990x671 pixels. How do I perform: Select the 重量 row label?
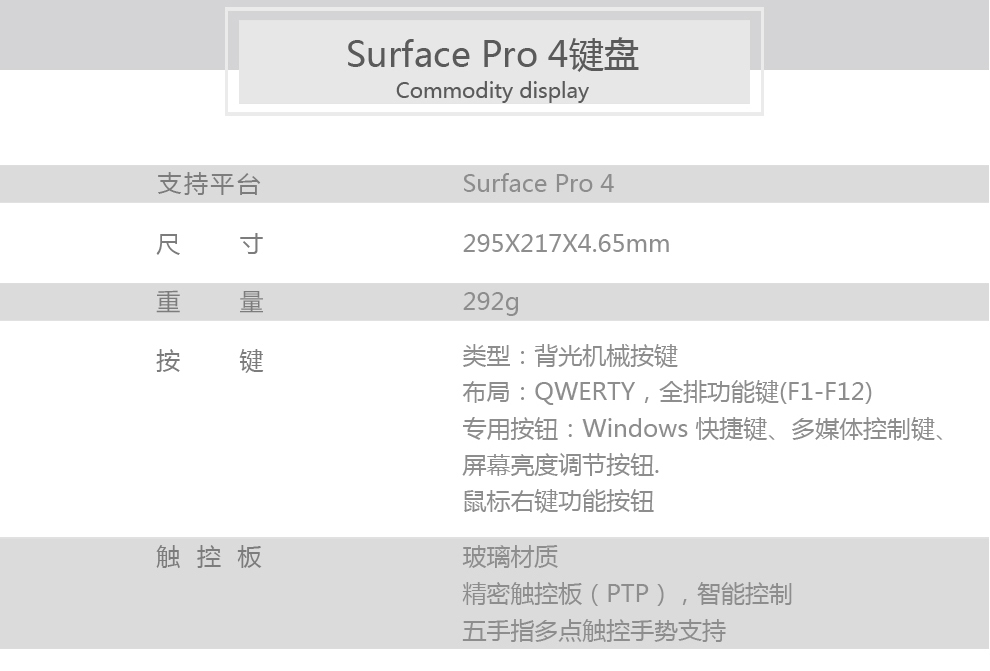(208, 302)
